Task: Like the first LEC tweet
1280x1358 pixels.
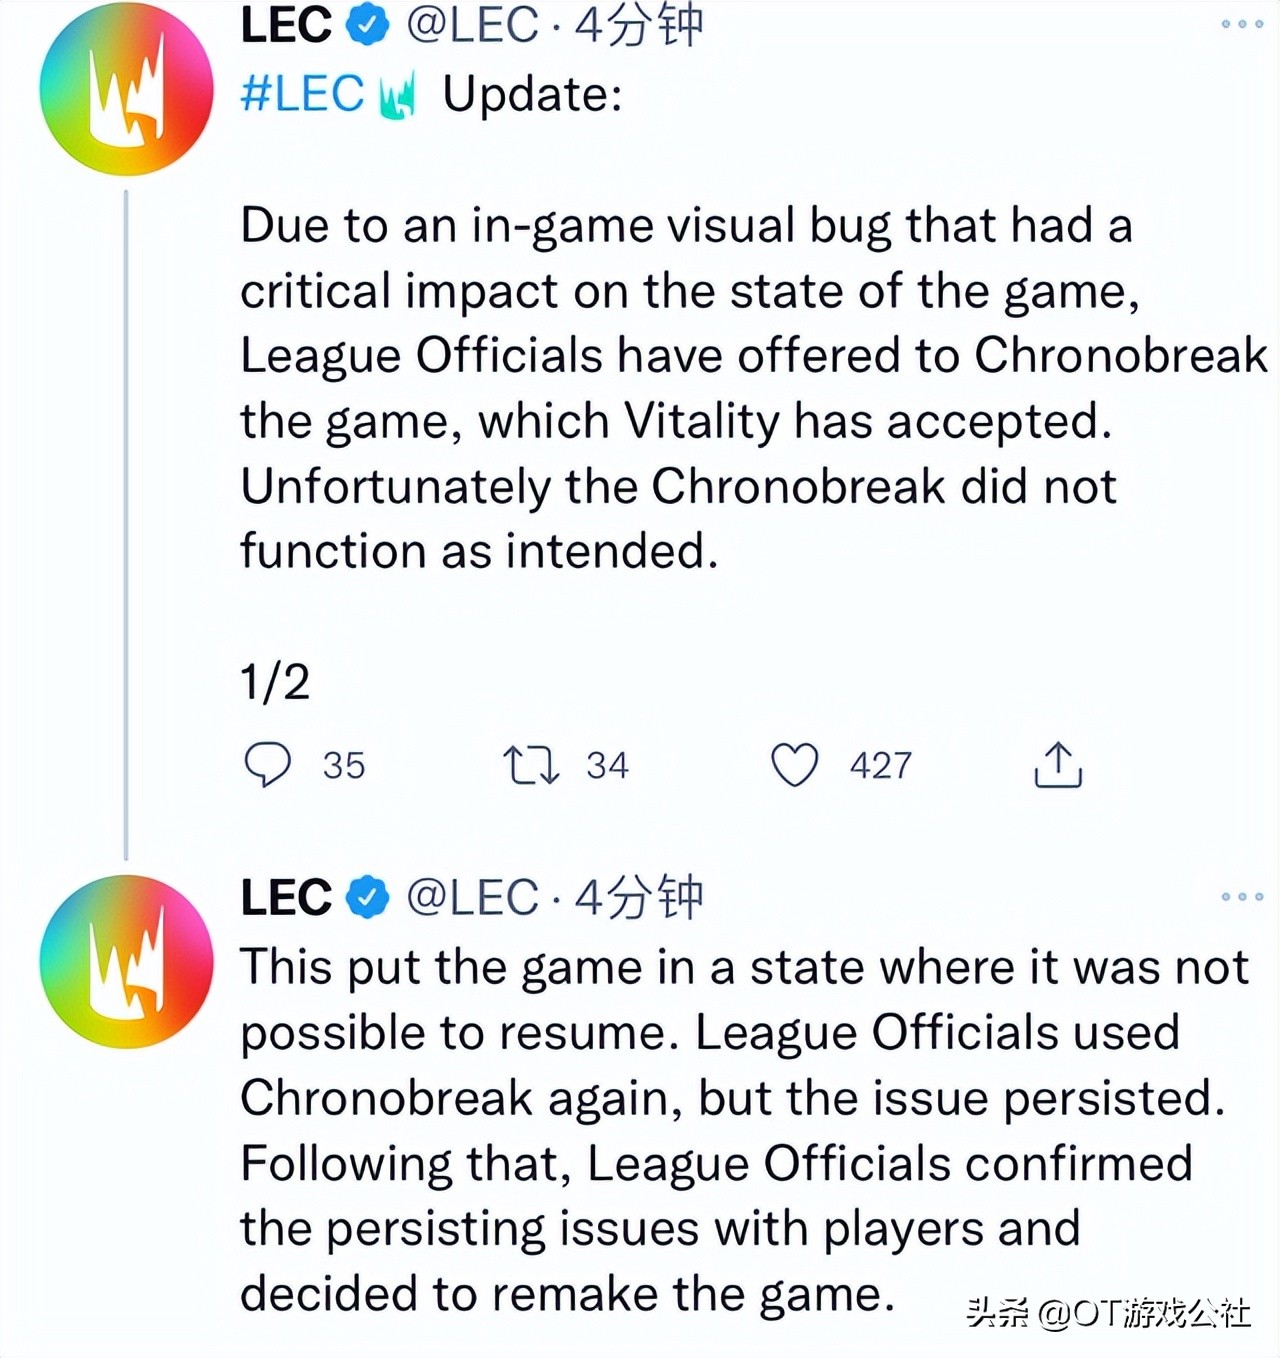Action: point(795,765)
